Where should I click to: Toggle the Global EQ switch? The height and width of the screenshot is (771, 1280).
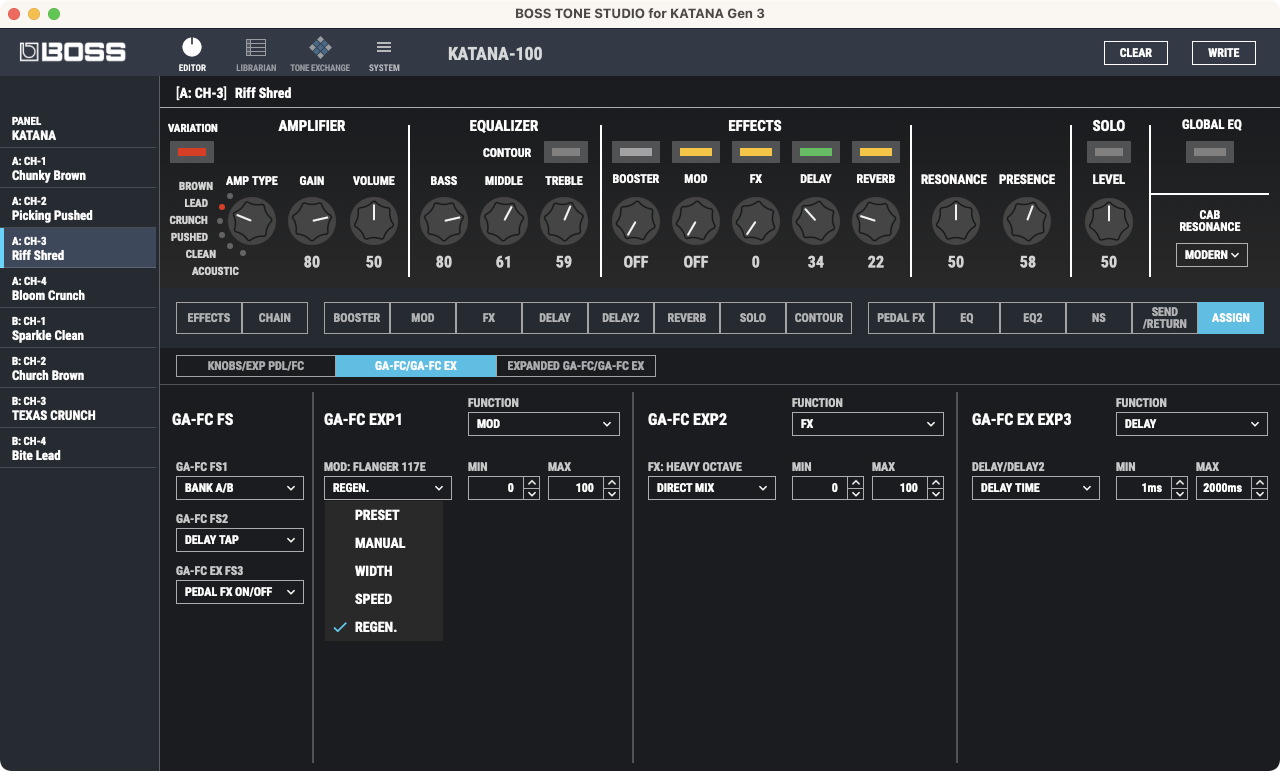pyautogui.click(x=1210, y=152)
